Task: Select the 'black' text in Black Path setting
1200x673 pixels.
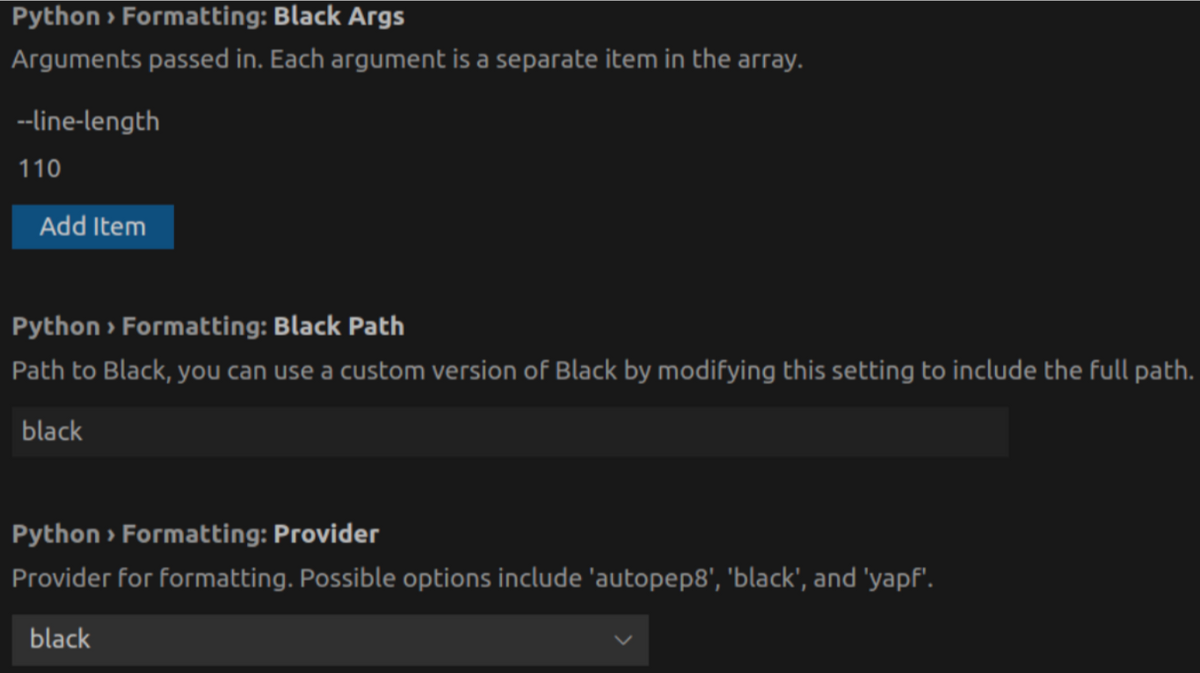Action: click(52, 431)
